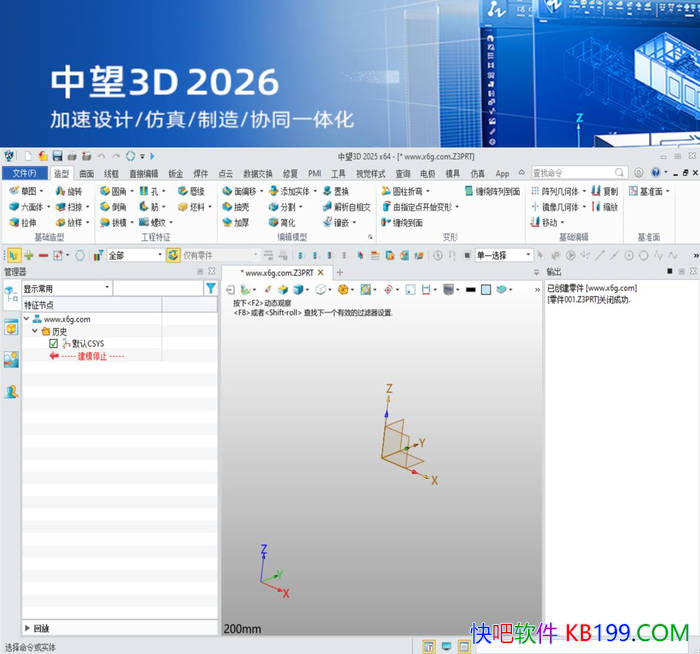Create a Block with 六面体 tool
The image size is (700, 654).
(26, 207)
